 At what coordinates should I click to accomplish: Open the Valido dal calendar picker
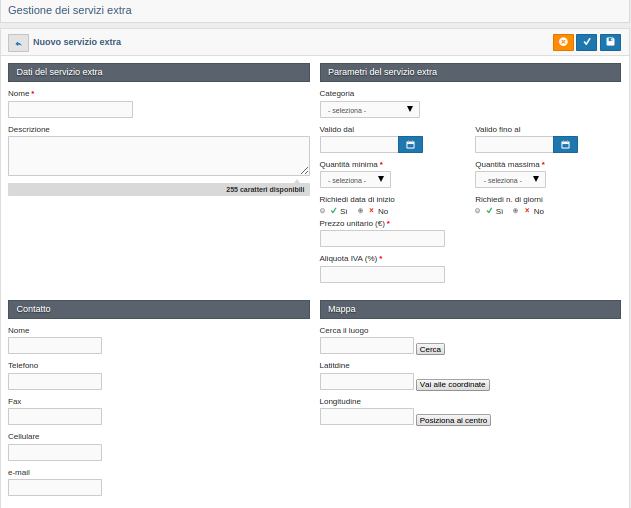coord(410,145)
